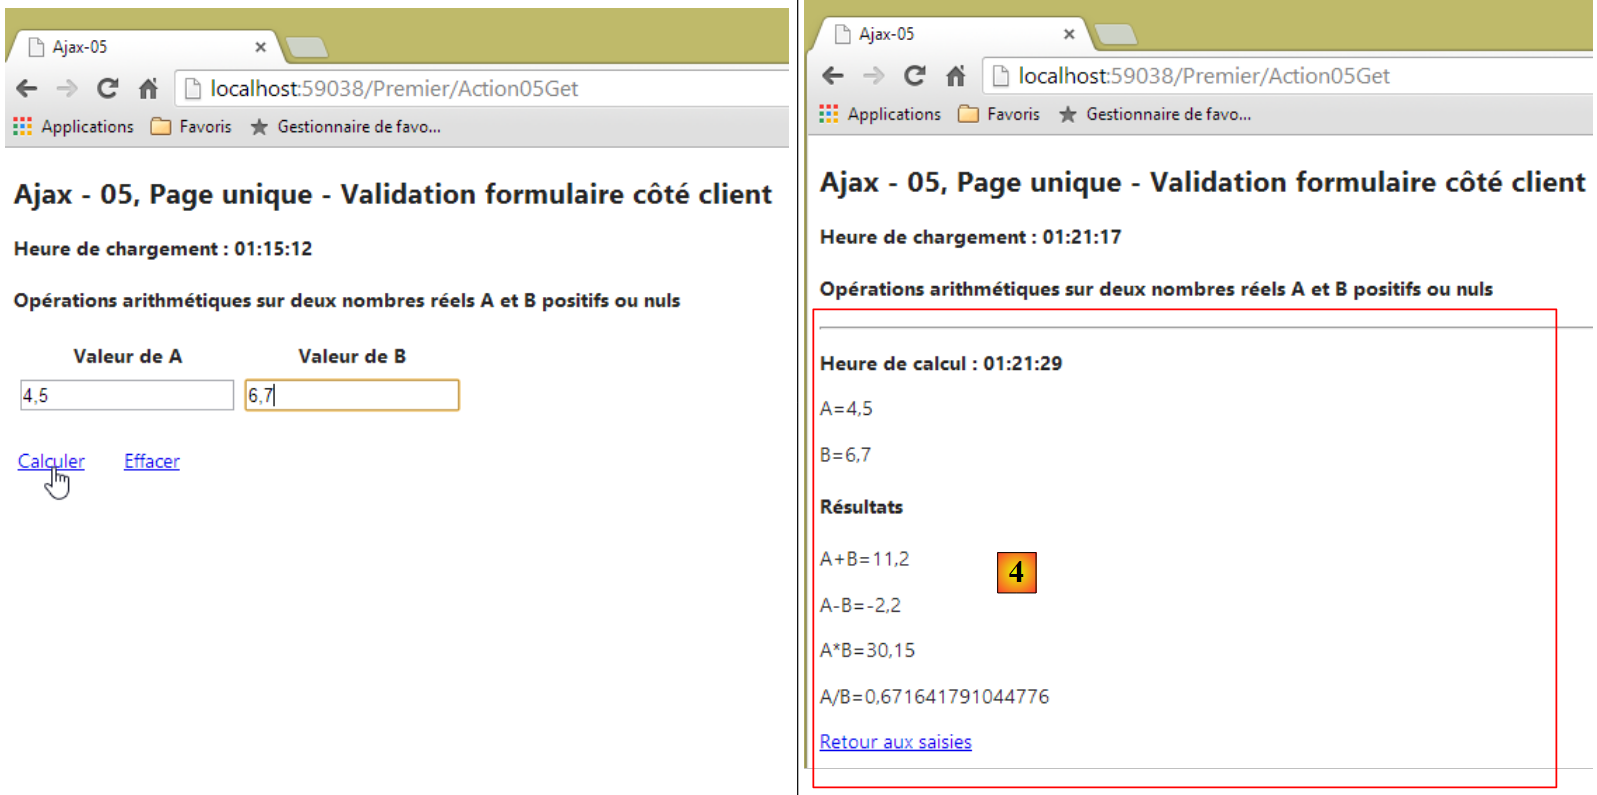
Task: Click the back arrow in the form page browser
Action: pos(27,89)
